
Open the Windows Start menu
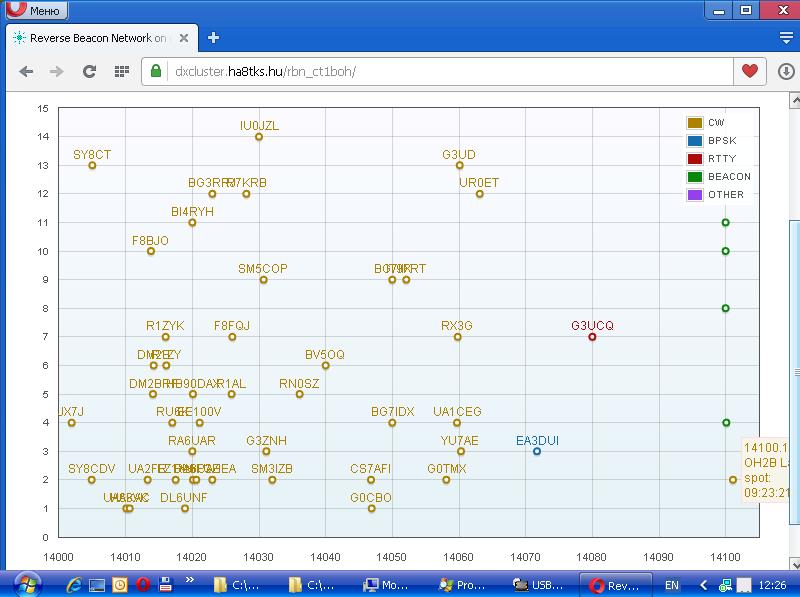[27, 584]
